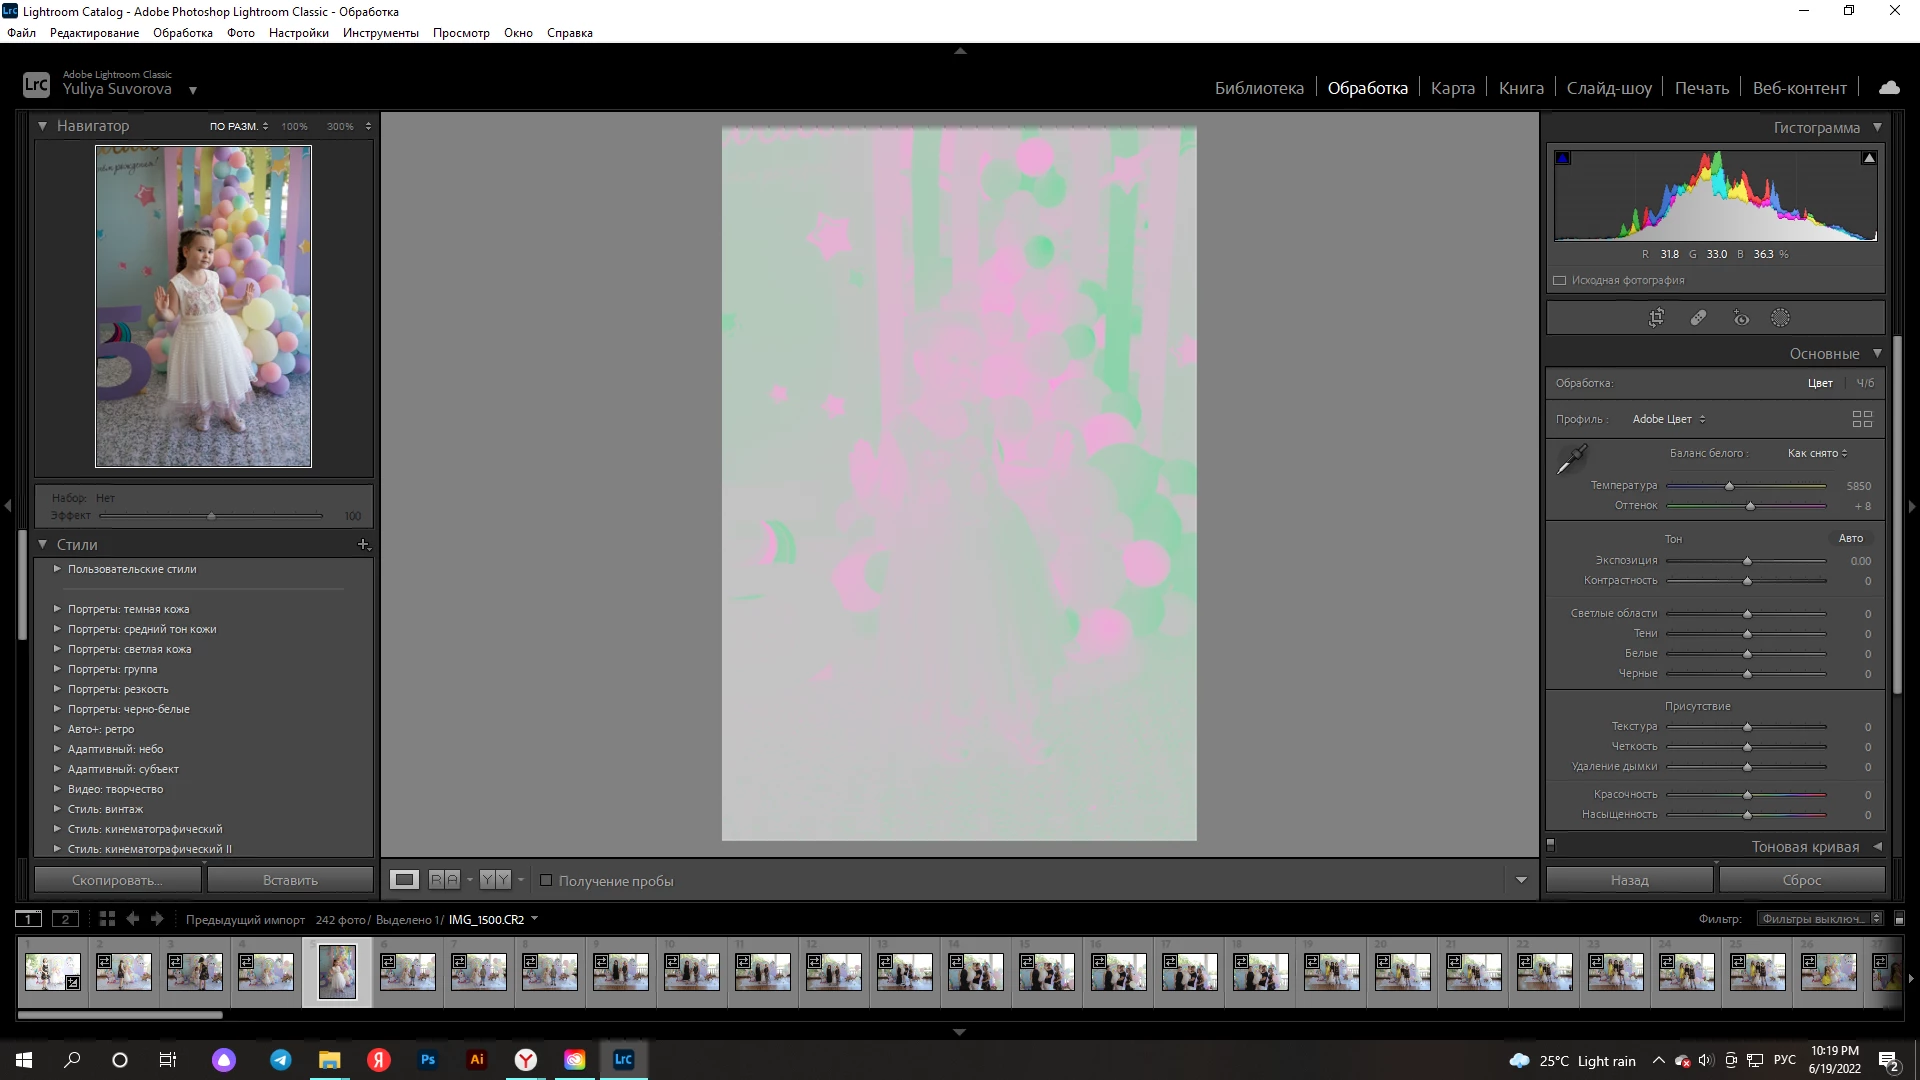Open the profile browser grid icon
The image size is (1920, 1080).
click(1862, 419)
